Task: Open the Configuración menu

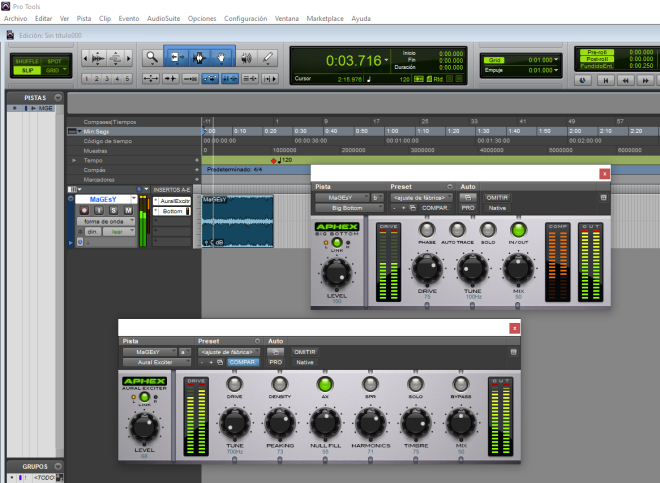Action: click(245, 19)
